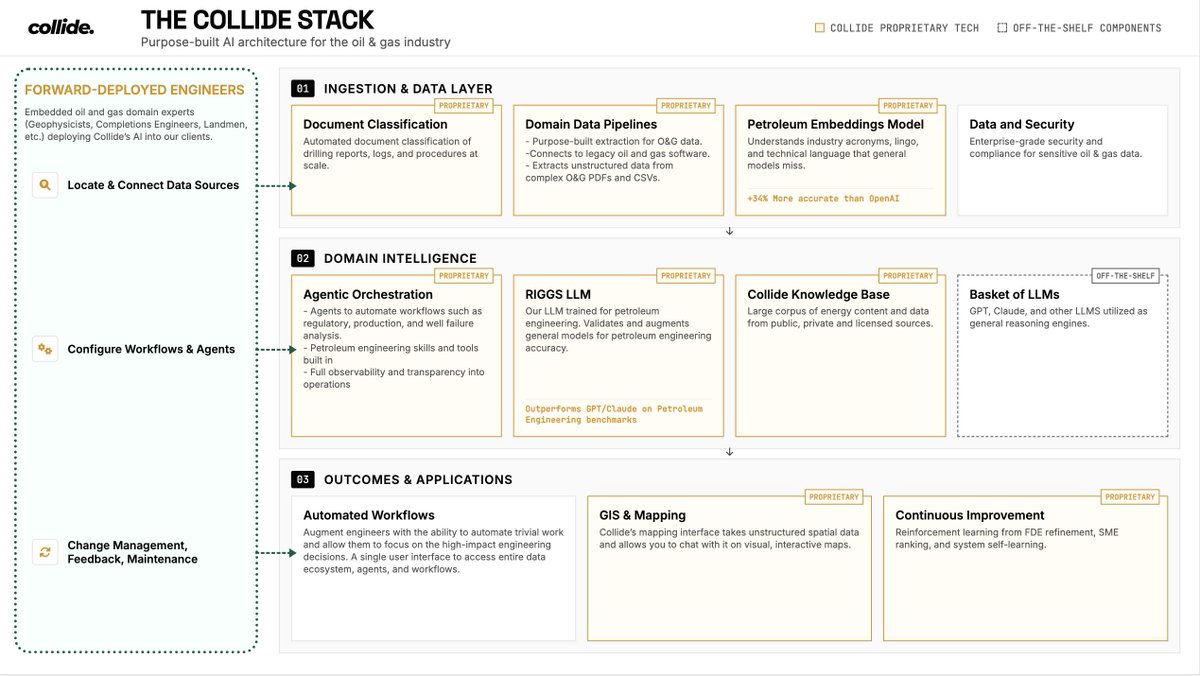
Task: Open the Document Classification card title
Action: click(x=375, y=124)
